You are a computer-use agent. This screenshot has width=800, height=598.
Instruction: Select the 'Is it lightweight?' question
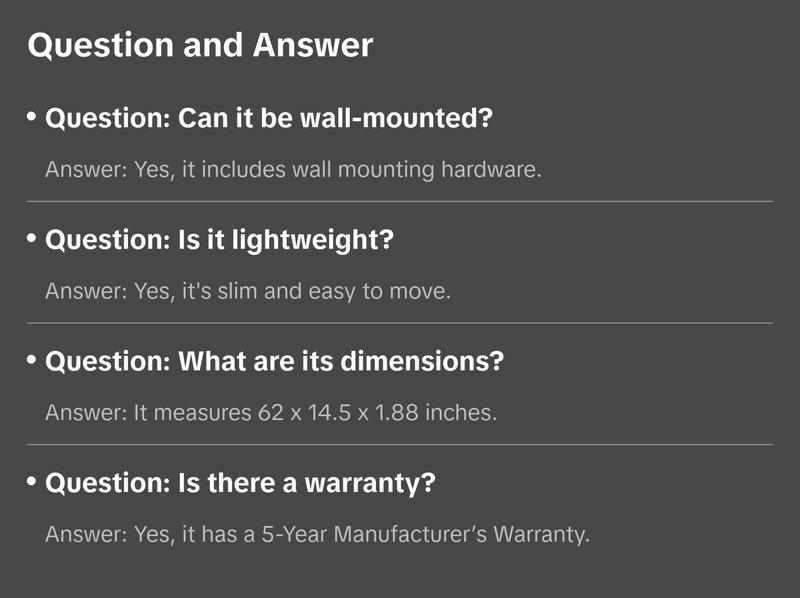click(x=221, y=241)
